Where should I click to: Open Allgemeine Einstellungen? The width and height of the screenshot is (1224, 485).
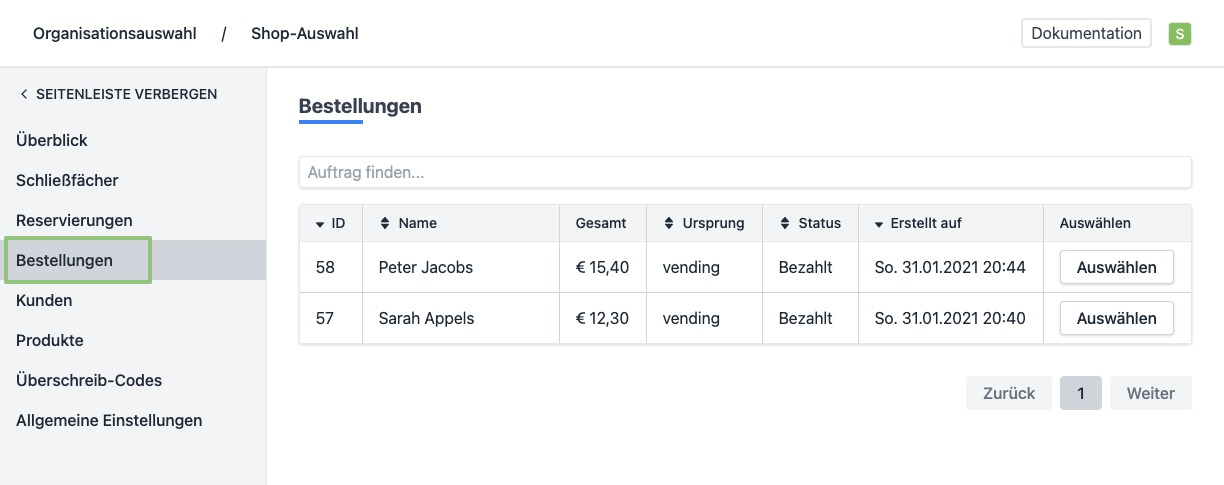109,421
